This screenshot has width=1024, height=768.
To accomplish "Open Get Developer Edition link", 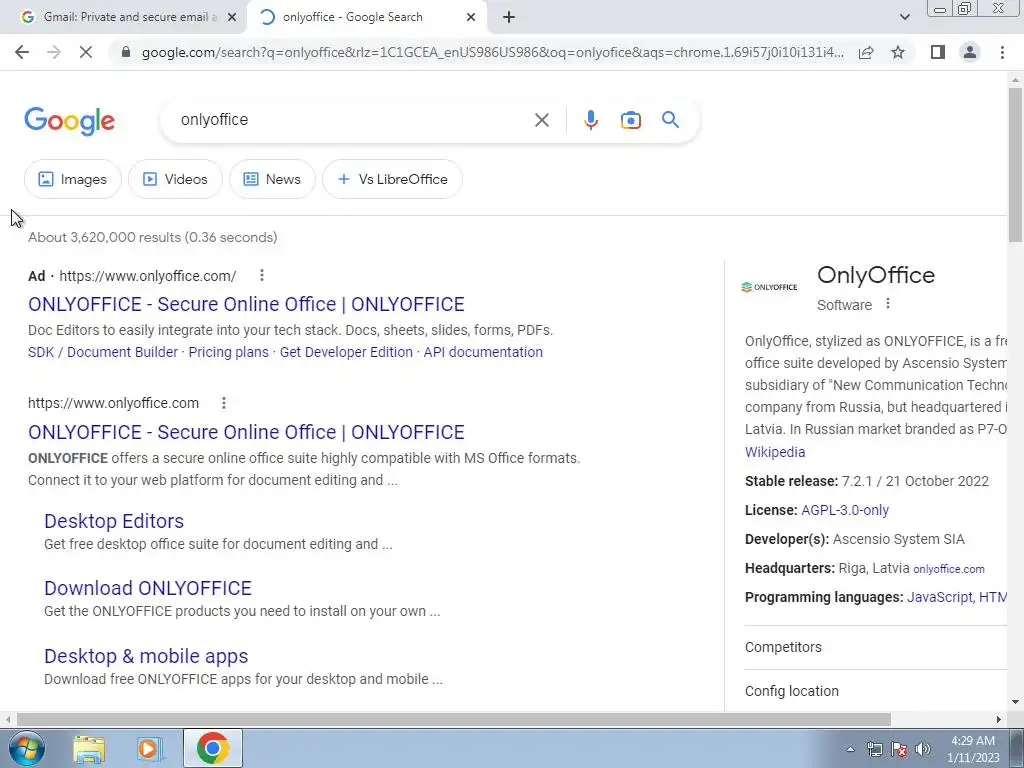I will (346, 352).
